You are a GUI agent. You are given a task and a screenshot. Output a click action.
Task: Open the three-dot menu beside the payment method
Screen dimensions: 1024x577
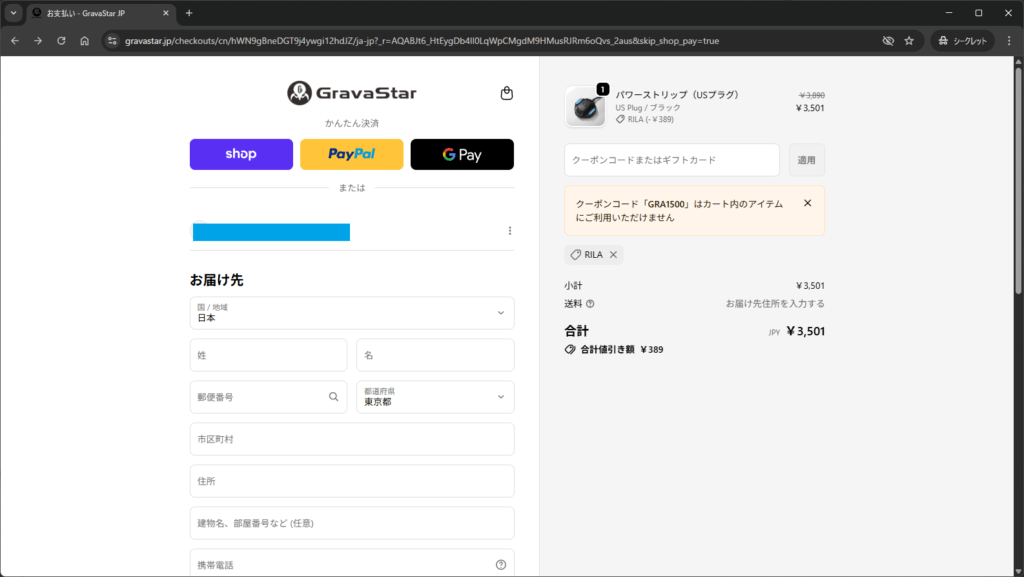509,230
